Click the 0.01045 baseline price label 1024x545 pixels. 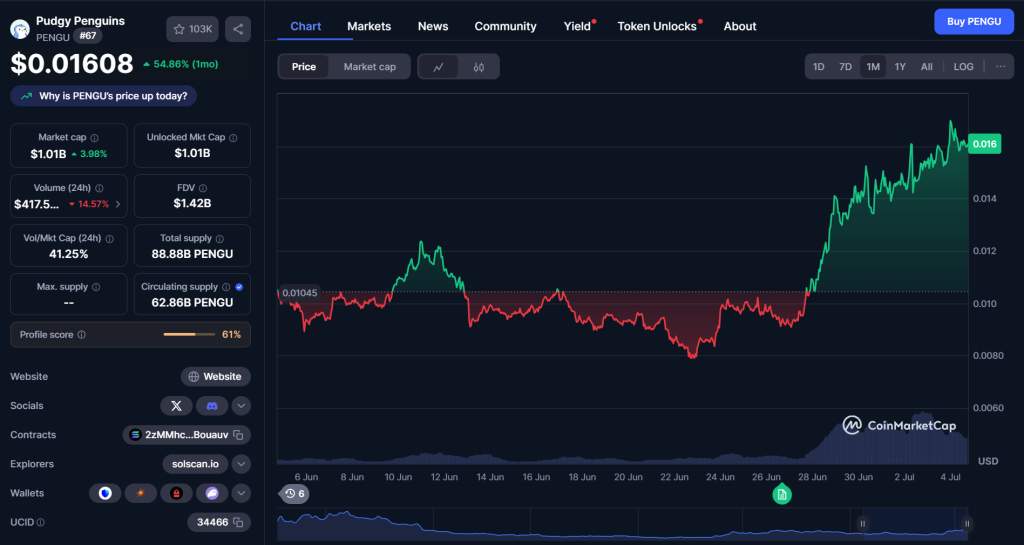tap(300, 293)
